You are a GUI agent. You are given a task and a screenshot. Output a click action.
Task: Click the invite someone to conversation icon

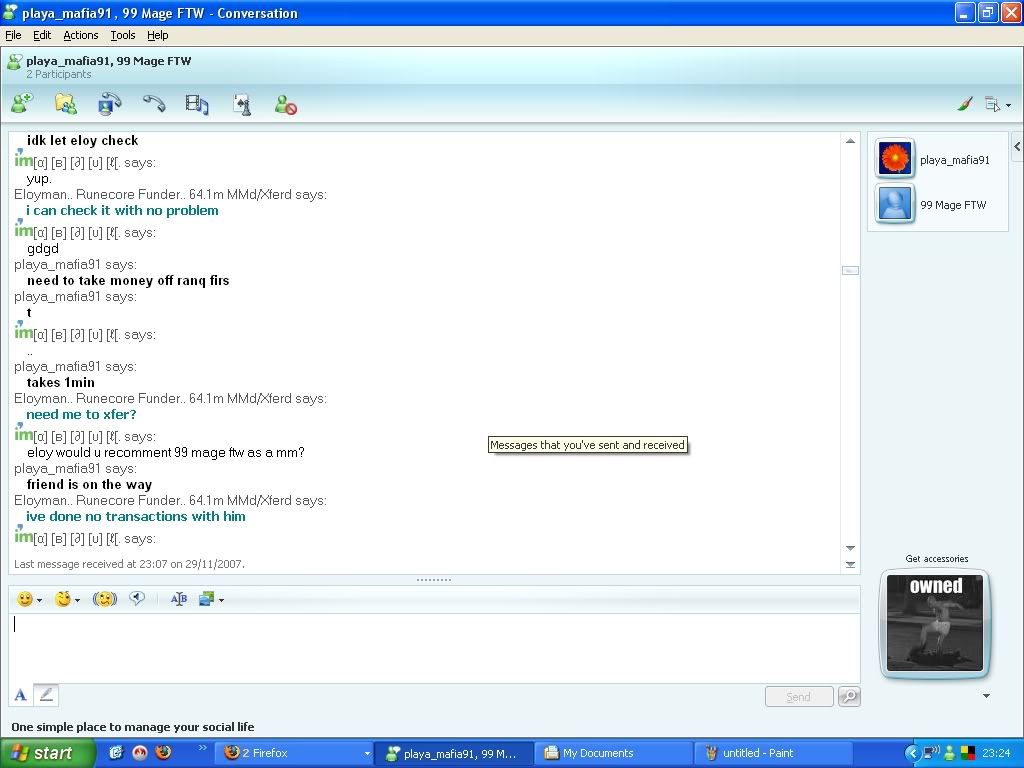click(21, 103)
